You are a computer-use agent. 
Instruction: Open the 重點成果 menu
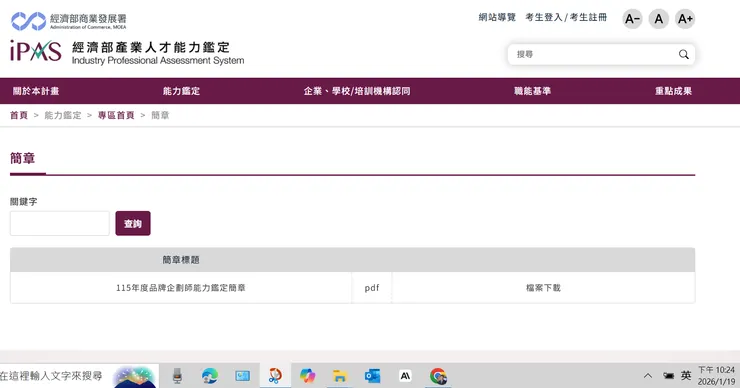click(x=673, y=91)
